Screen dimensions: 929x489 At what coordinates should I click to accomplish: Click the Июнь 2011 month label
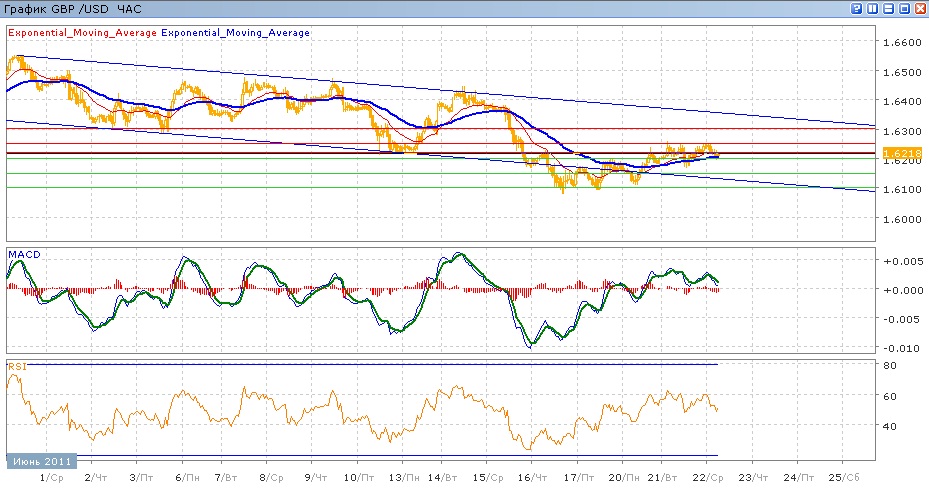click(41, 462)
